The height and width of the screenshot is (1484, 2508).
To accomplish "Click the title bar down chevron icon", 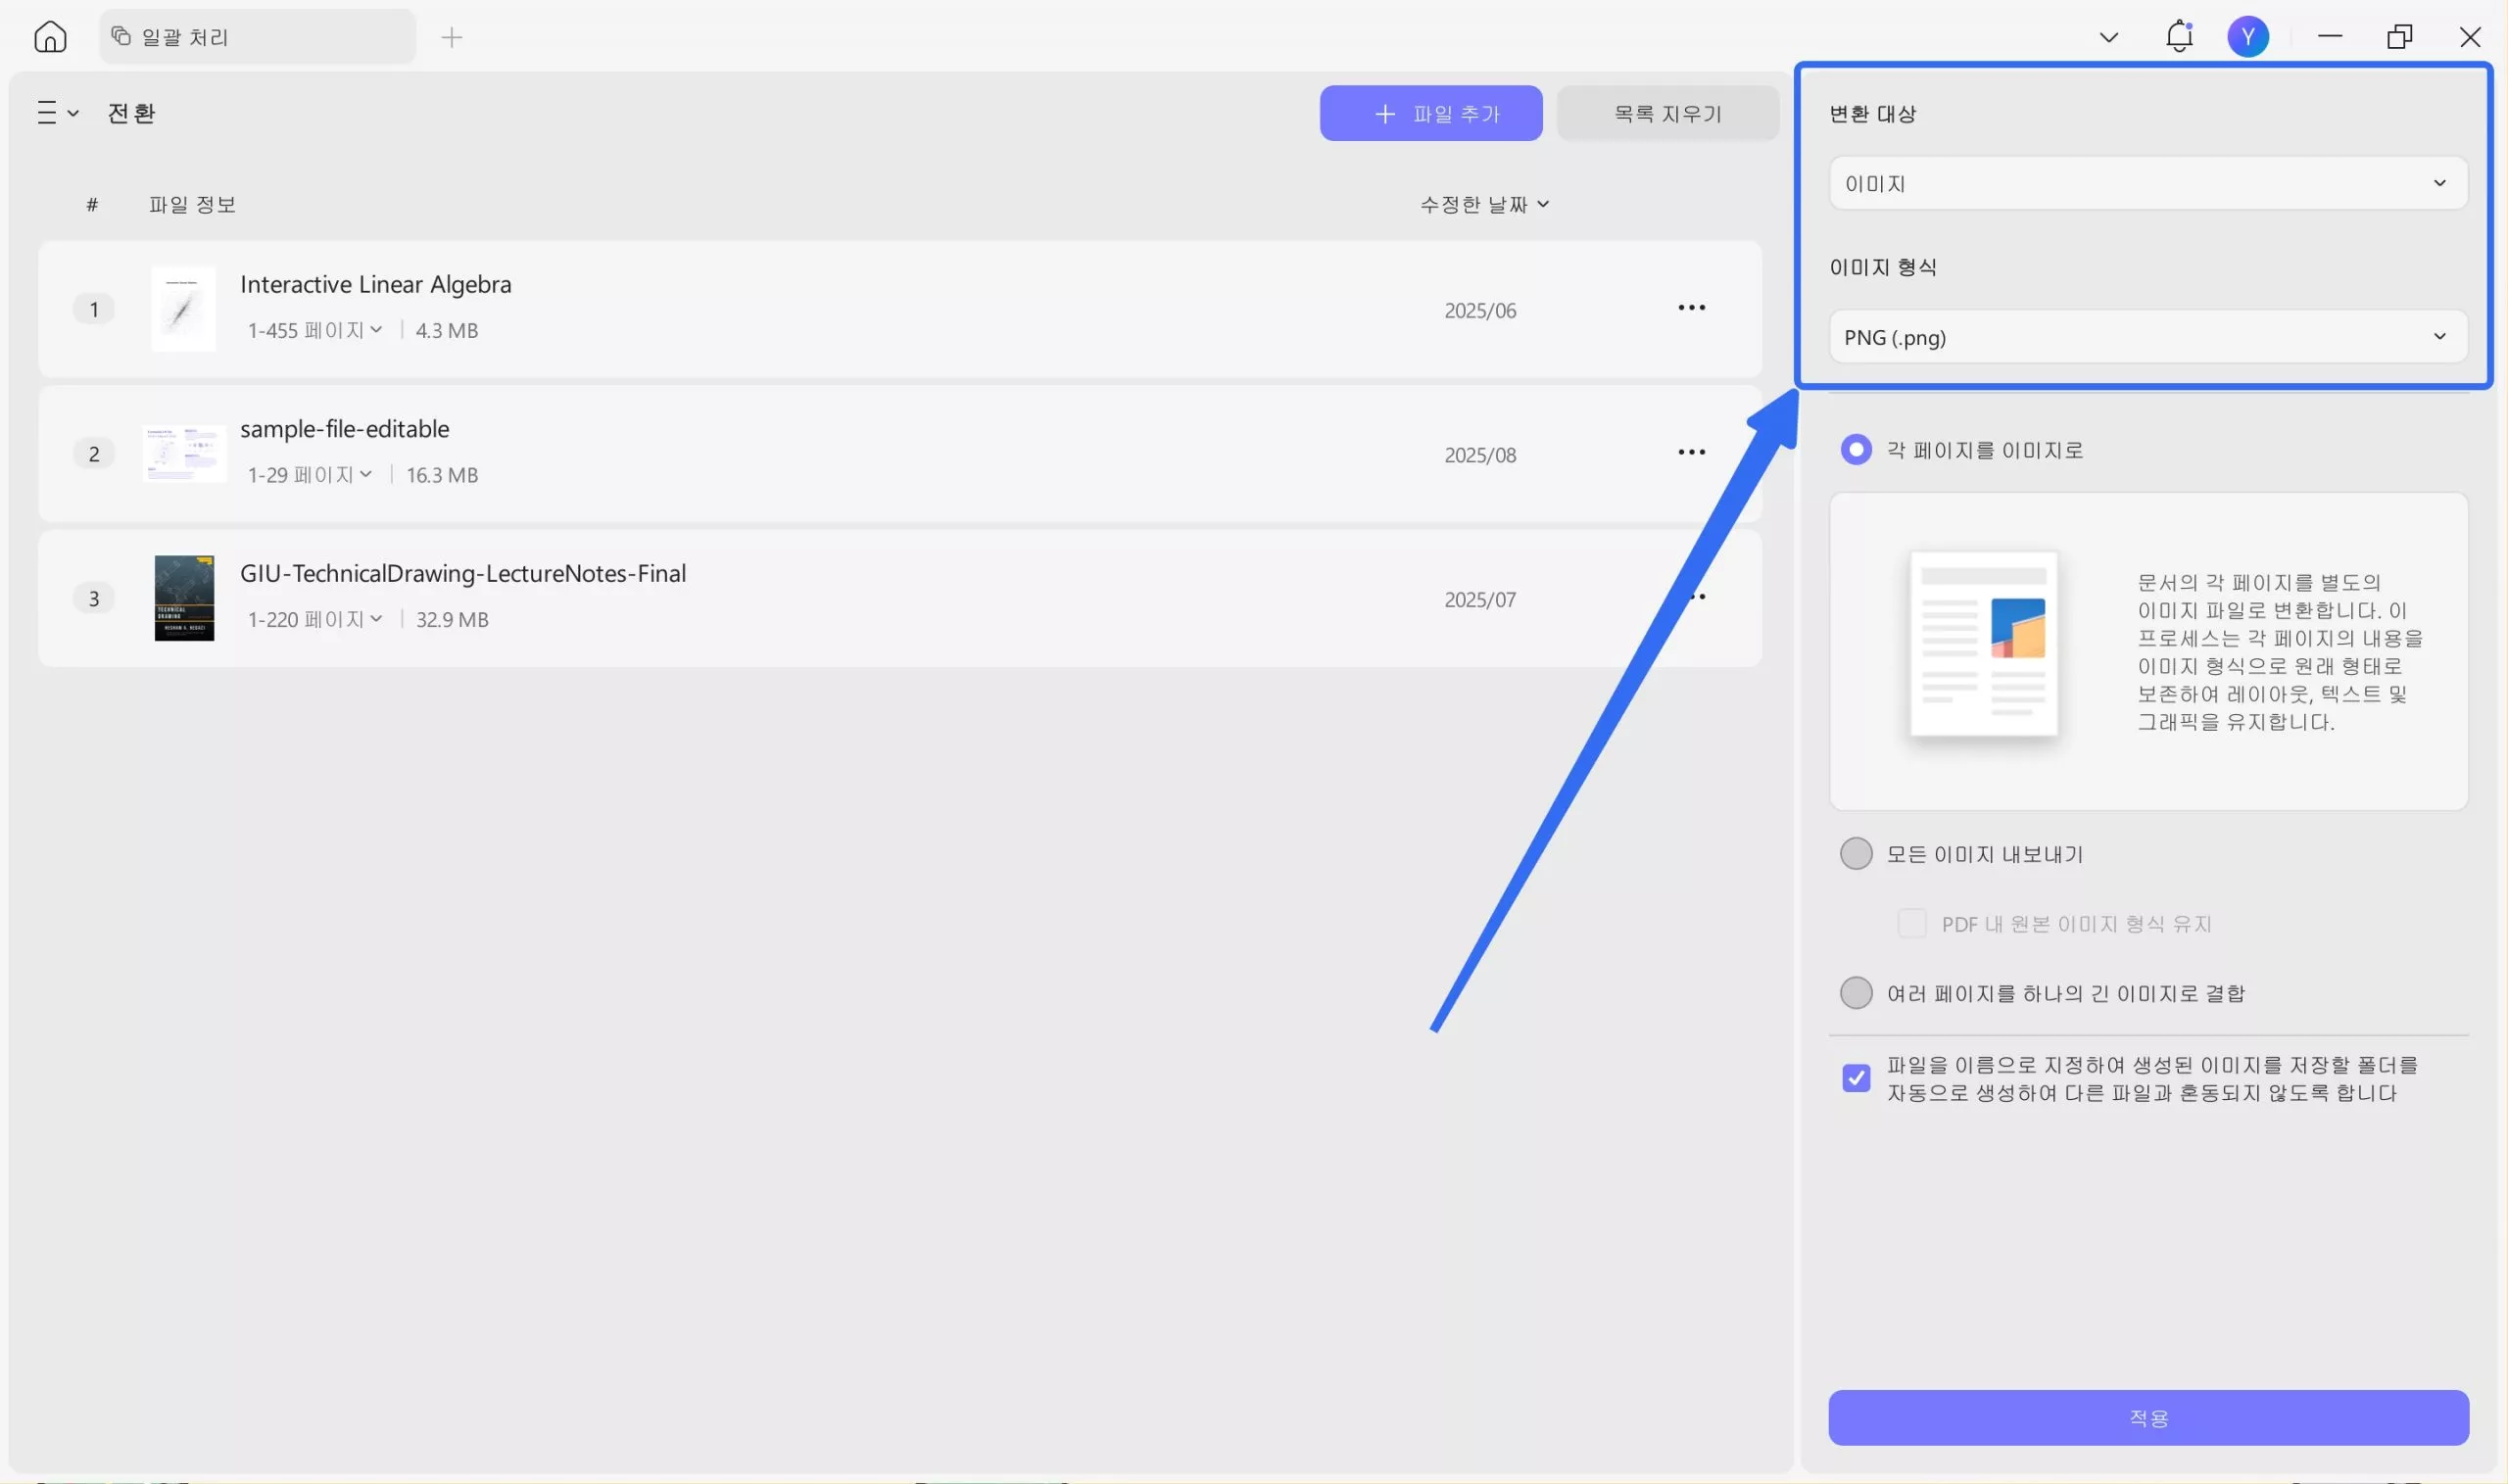I will pyautogui.click(x=2108, y=38).
